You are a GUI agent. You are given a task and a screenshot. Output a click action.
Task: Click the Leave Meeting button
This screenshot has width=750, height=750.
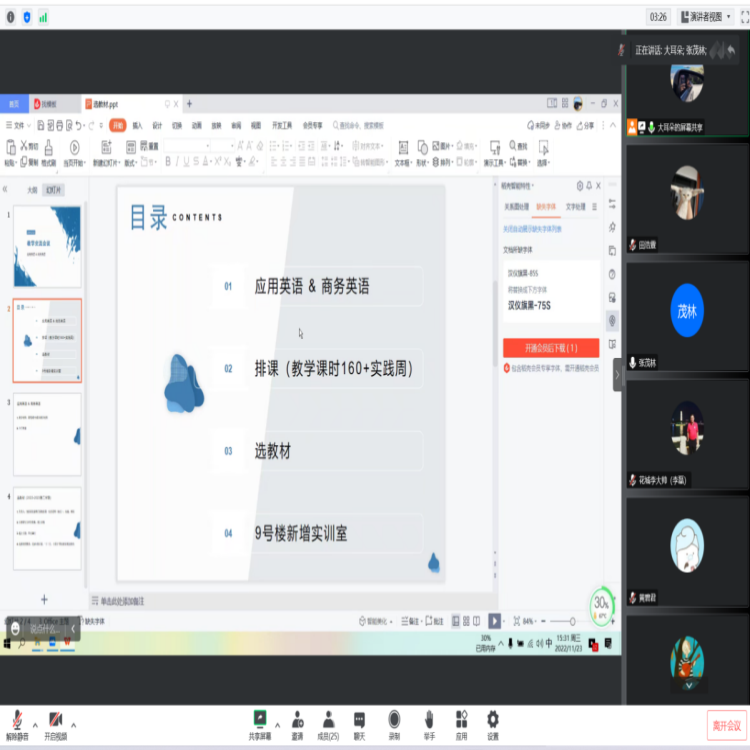coord(726,725)
